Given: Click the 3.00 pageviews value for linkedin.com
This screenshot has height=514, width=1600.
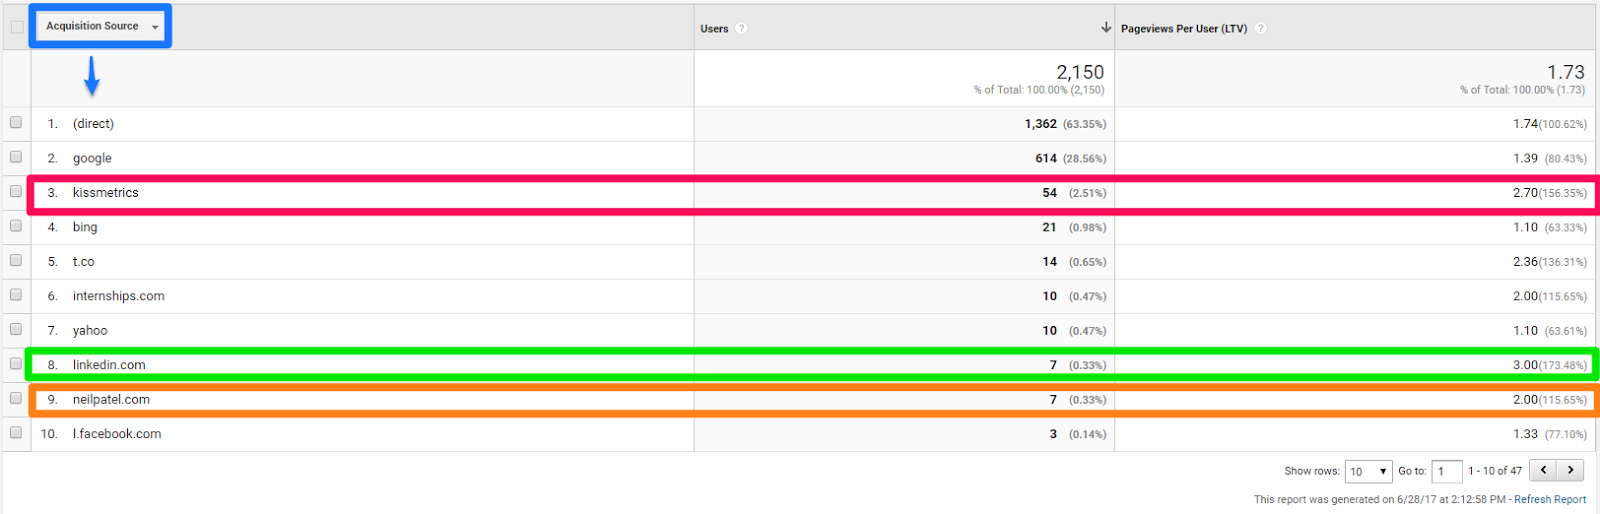Looking at the screenshot, I should click(1525, 365).
